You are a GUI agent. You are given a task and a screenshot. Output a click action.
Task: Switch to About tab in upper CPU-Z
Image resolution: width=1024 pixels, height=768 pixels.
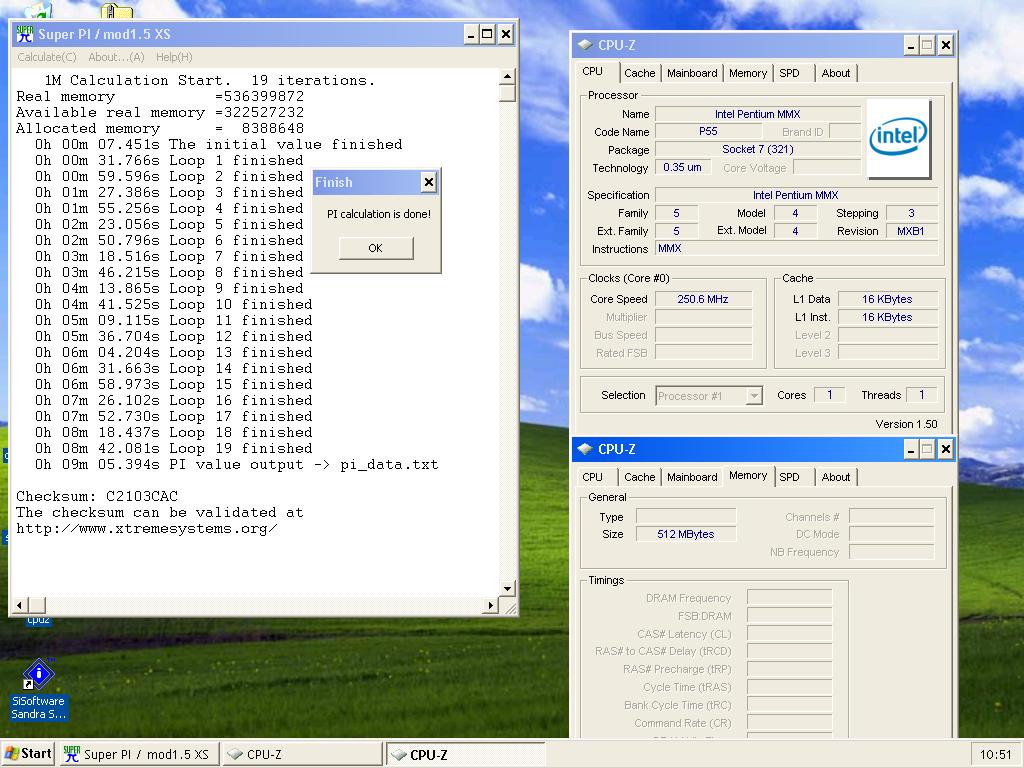(836, 73)
